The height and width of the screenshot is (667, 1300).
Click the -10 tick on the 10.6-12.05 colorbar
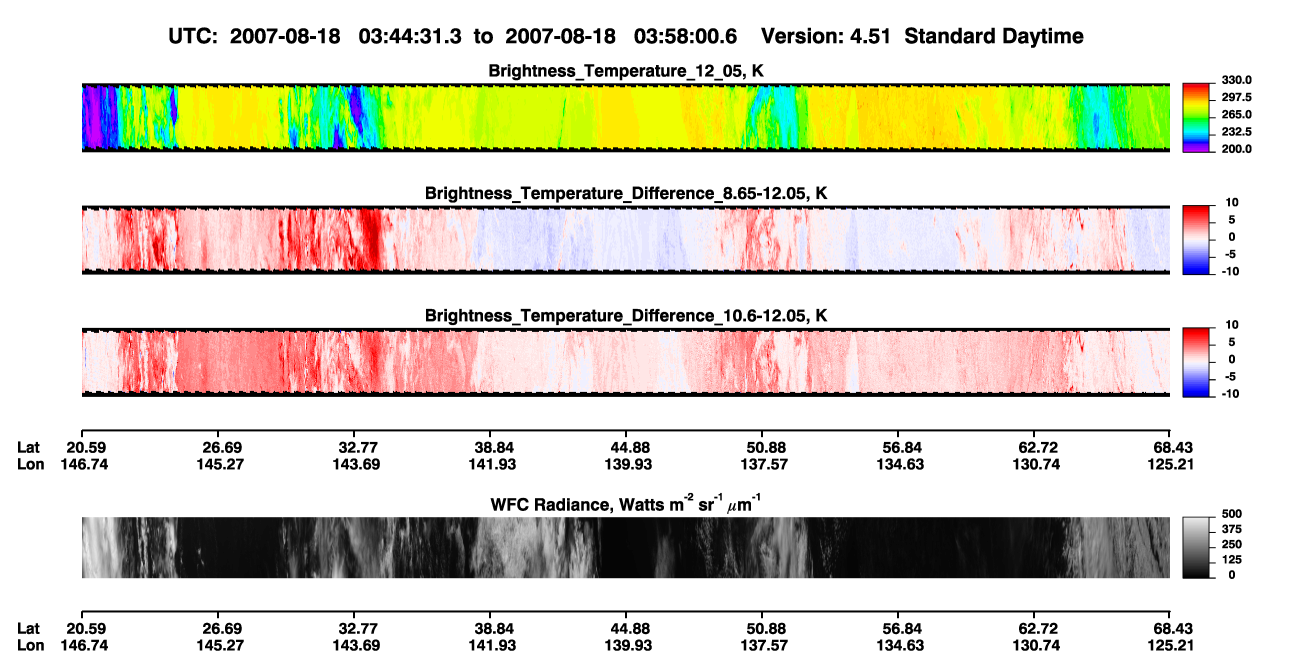[x=1231, y=393]
